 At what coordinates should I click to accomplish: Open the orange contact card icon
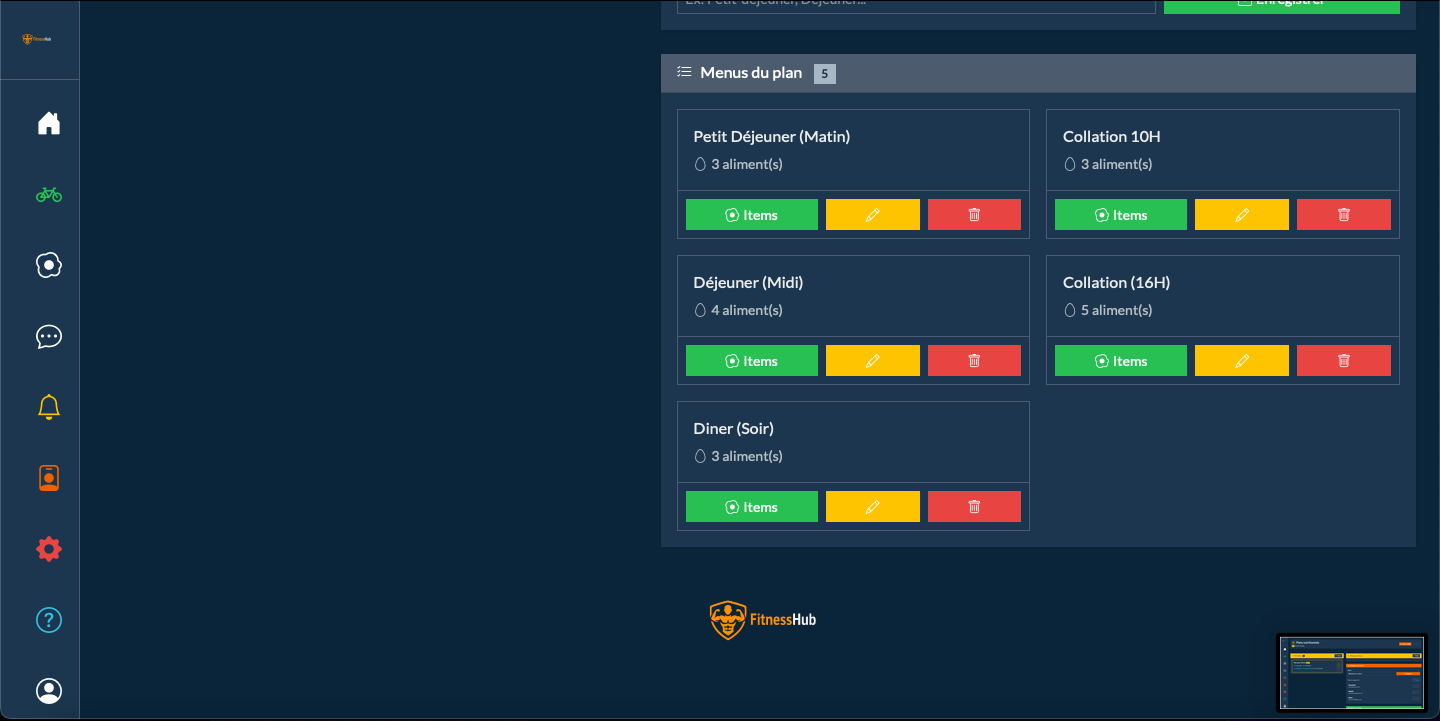[49, 478]
